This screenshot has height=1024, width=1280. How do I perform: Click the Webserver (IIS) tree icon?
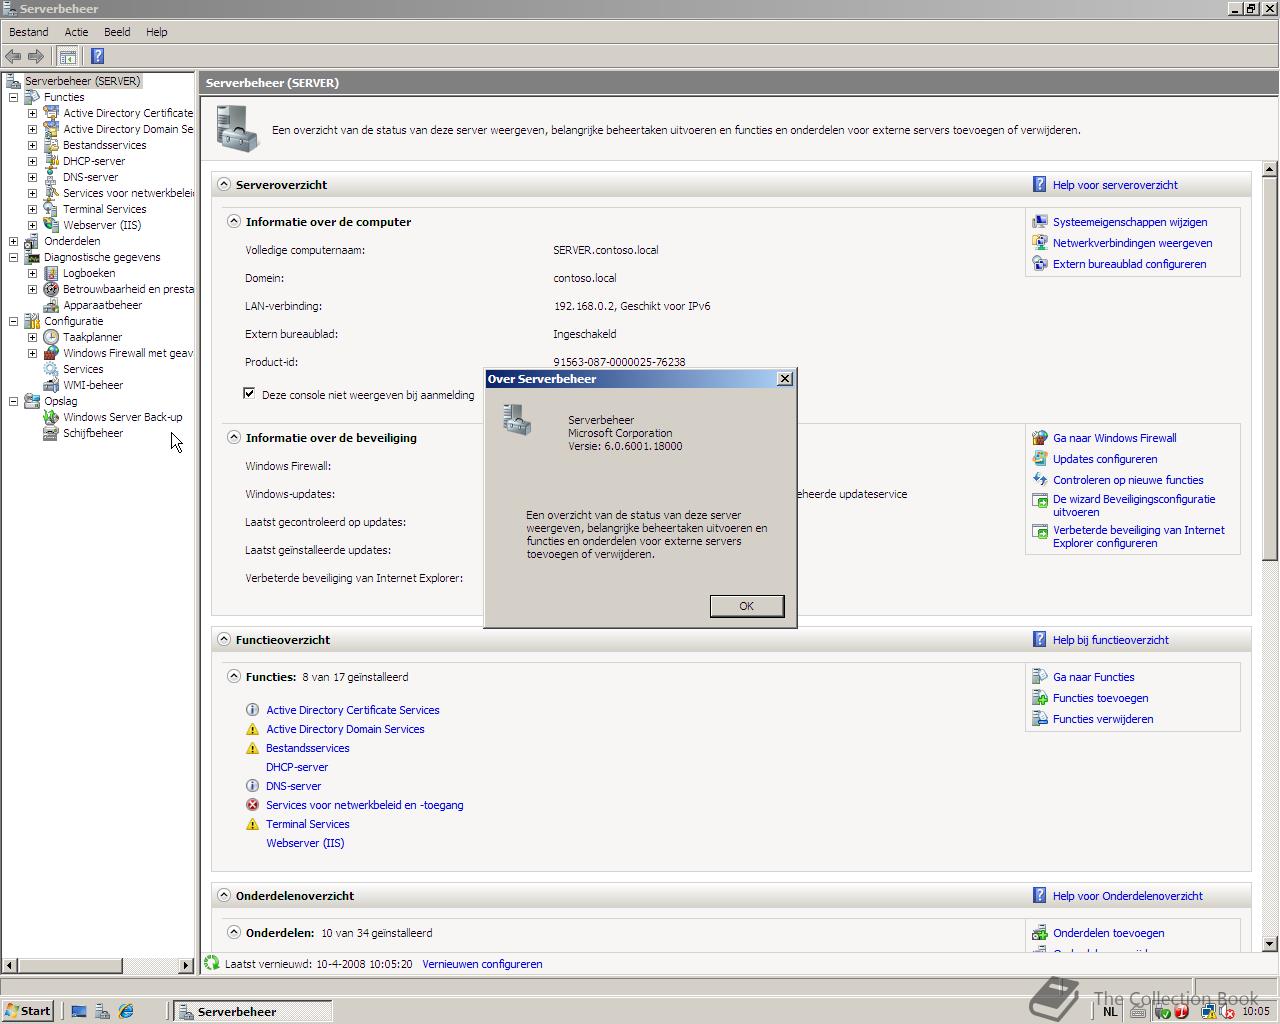tap(51, 225)
